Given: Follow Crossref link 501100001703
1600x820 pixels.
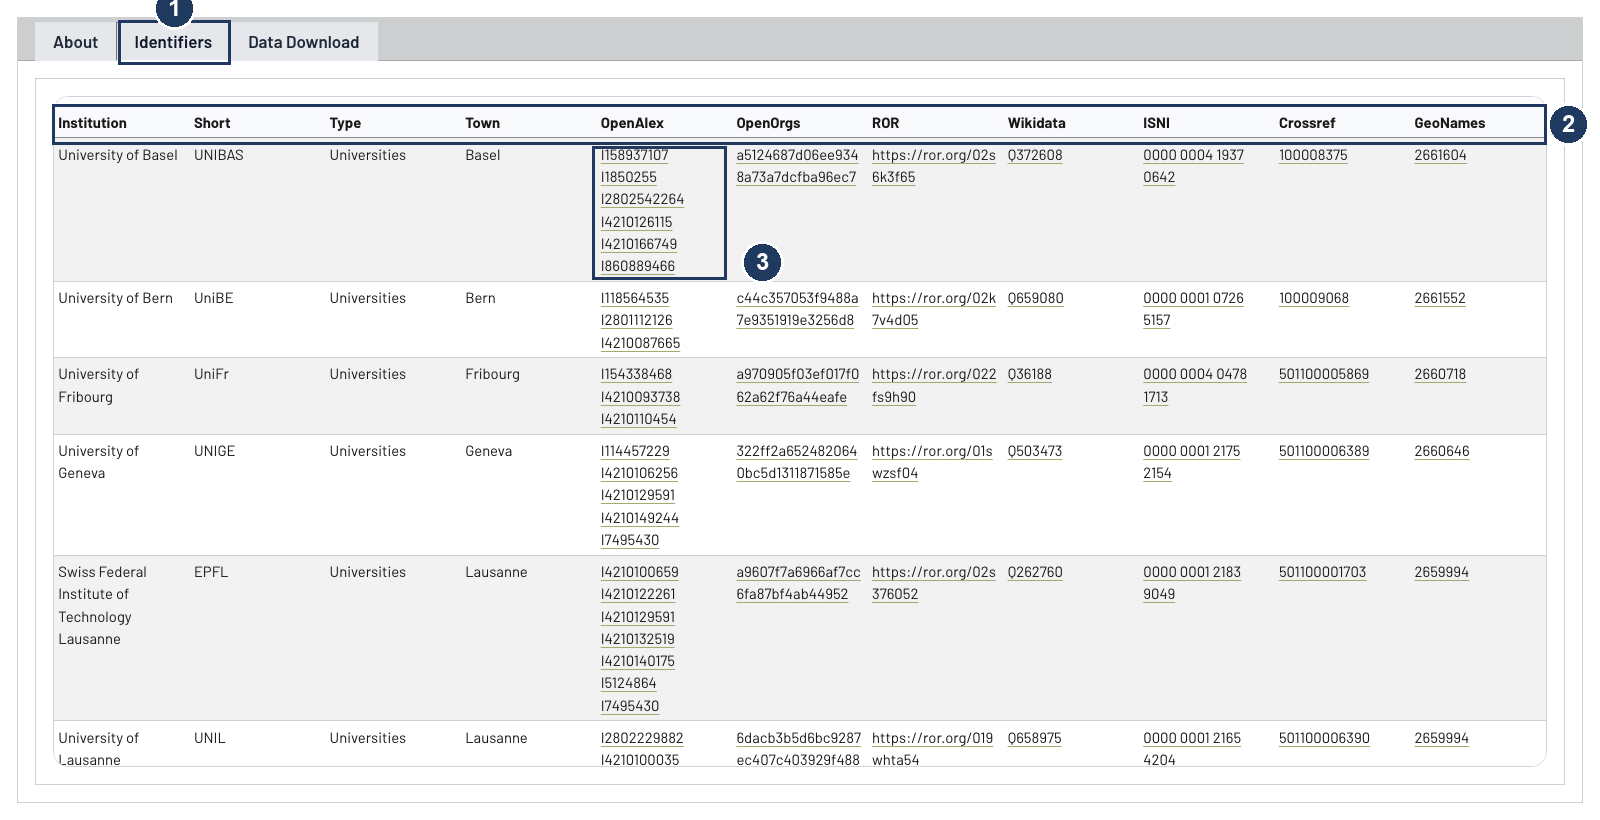Looking at the screenshot, I should point(1322,572).
